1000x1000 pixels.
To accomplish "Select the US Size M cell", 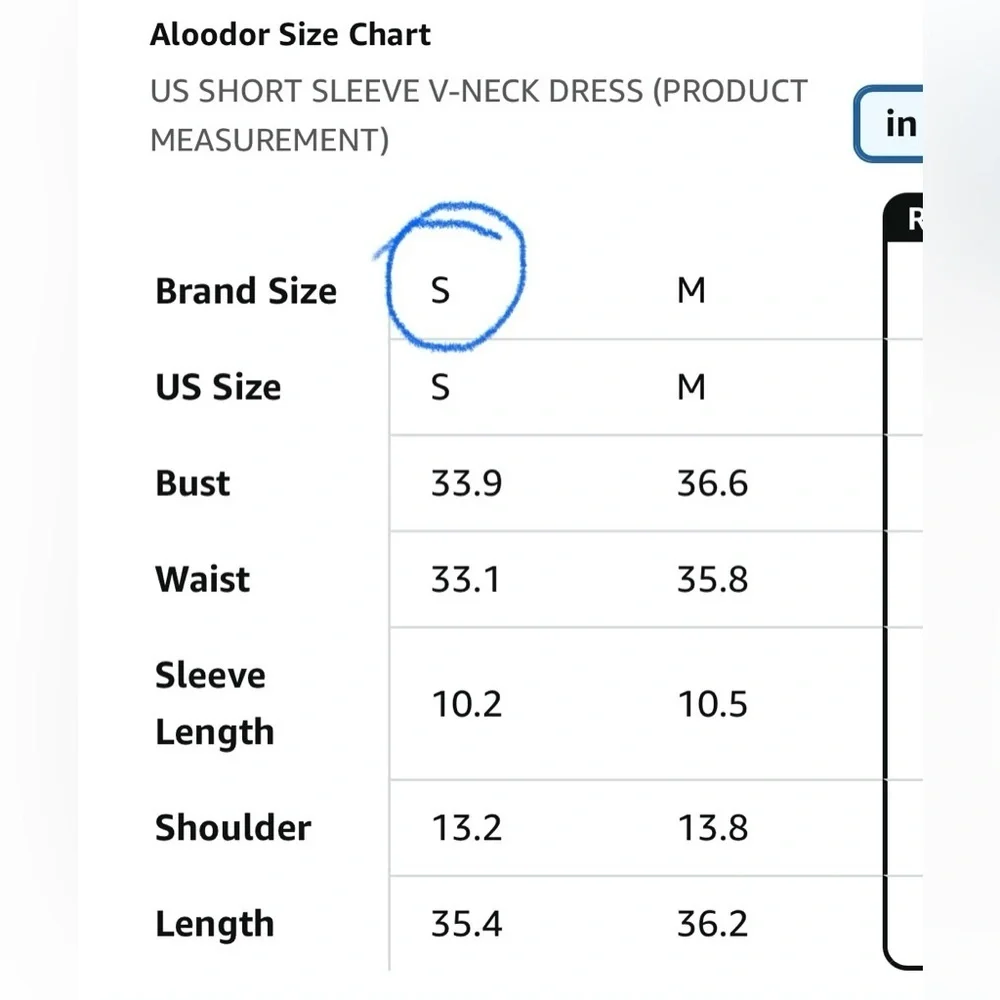I will [x=691, y=387].
